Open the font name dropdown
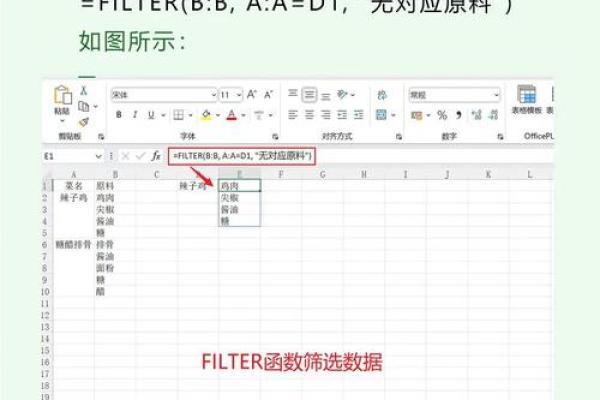This screenshot has width=600, height=400. [x=214, y=95]
